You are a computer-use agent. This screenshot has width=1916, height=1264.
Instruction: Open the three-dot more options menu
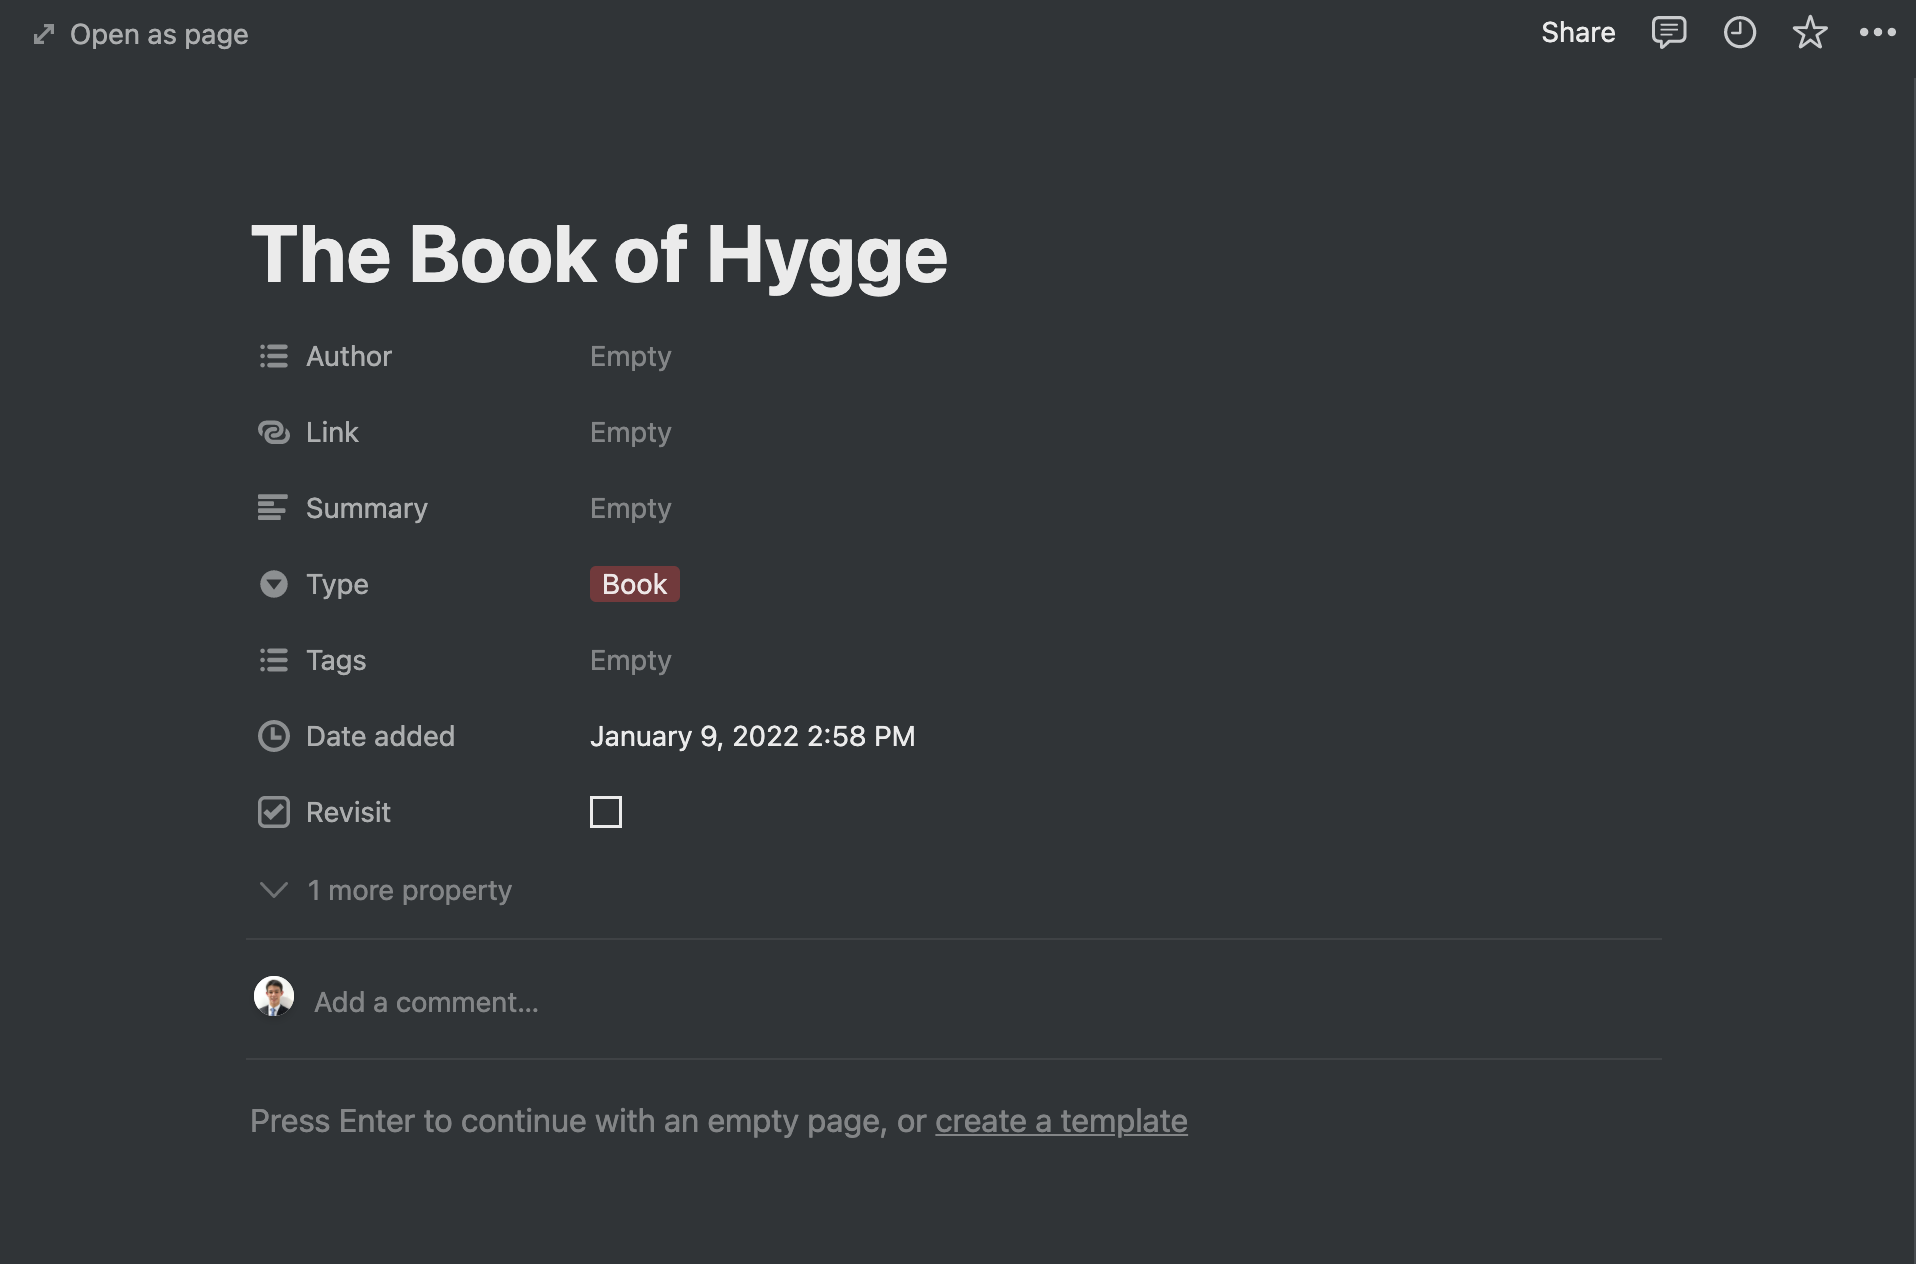pos(1877,33)
